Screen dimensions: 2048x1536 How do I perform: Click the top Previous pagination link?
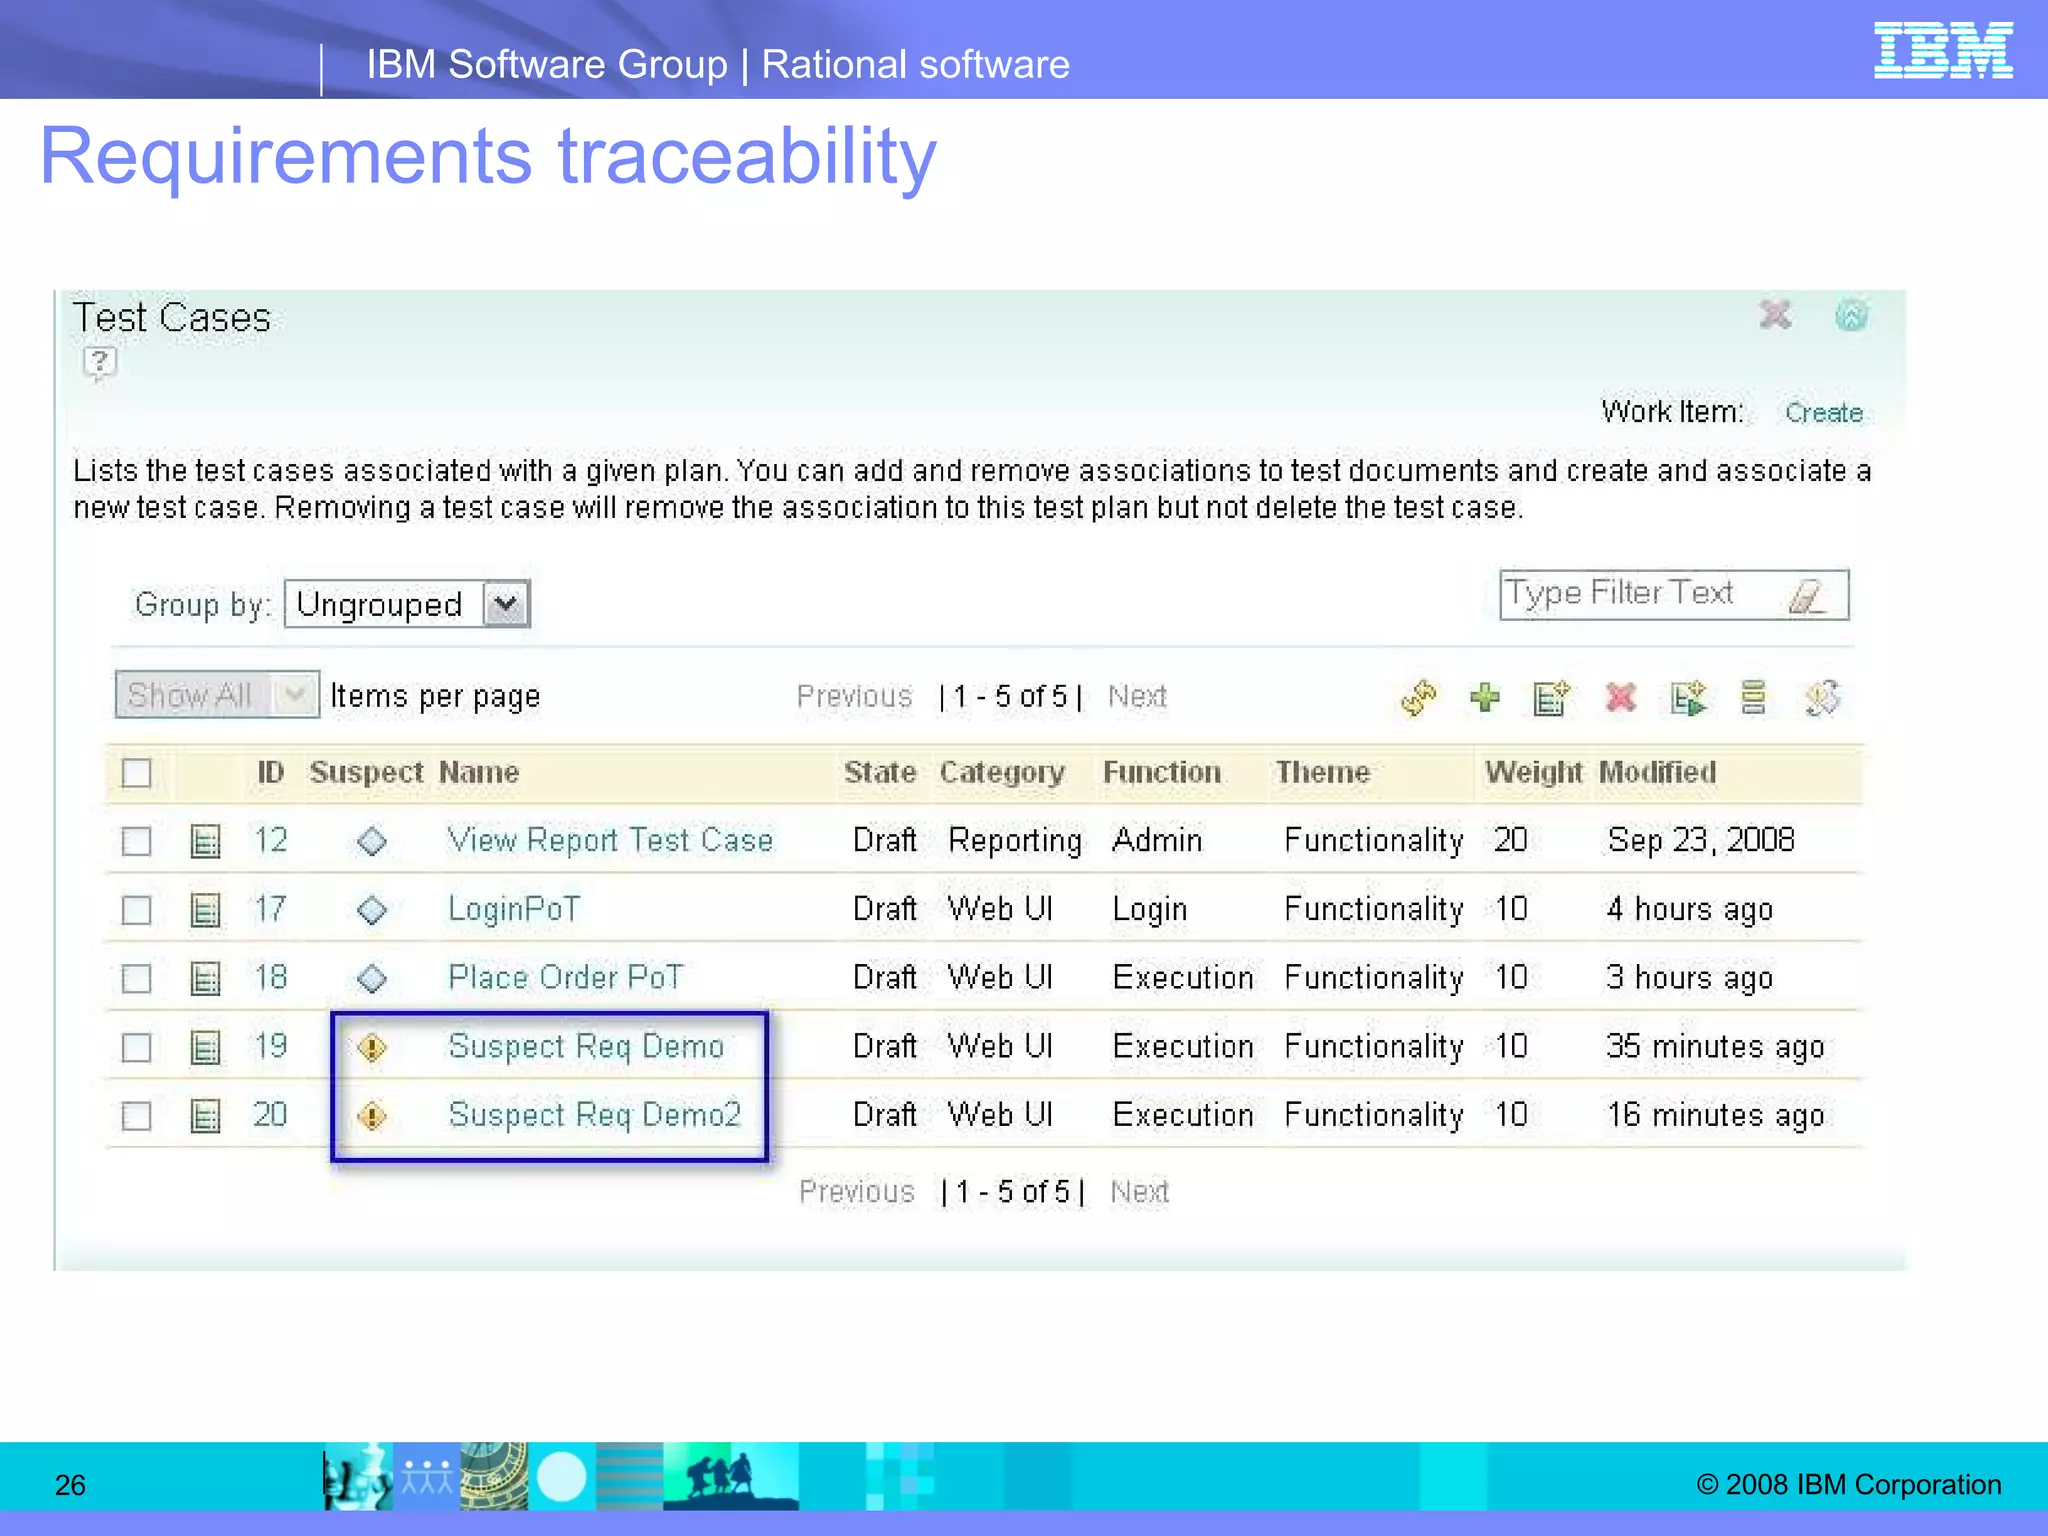click(x=854, y=696)
